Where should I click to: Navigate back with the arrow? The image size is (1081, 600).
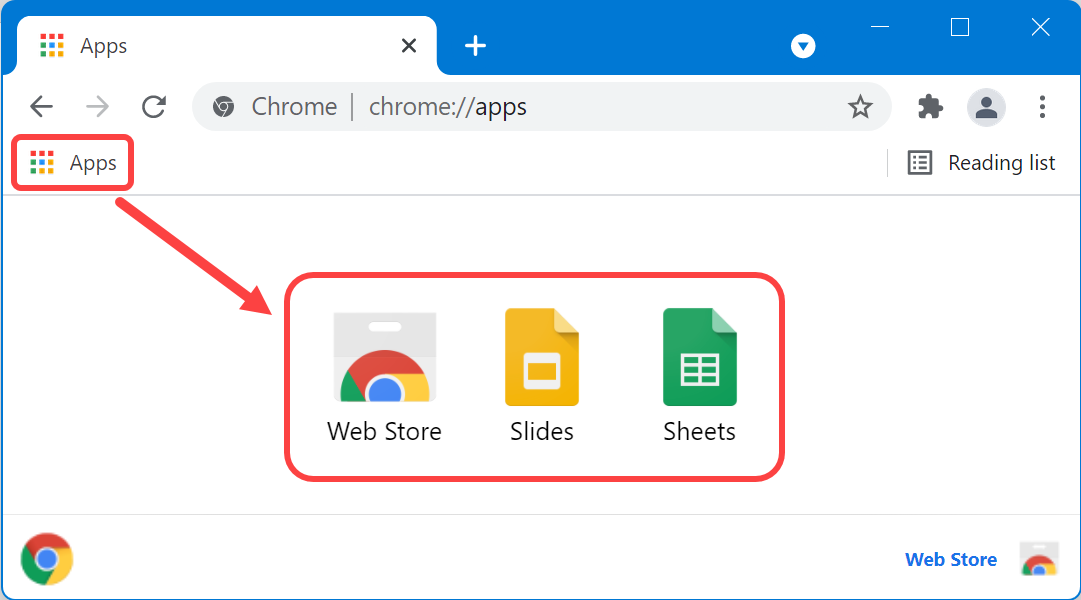point(40,106)
